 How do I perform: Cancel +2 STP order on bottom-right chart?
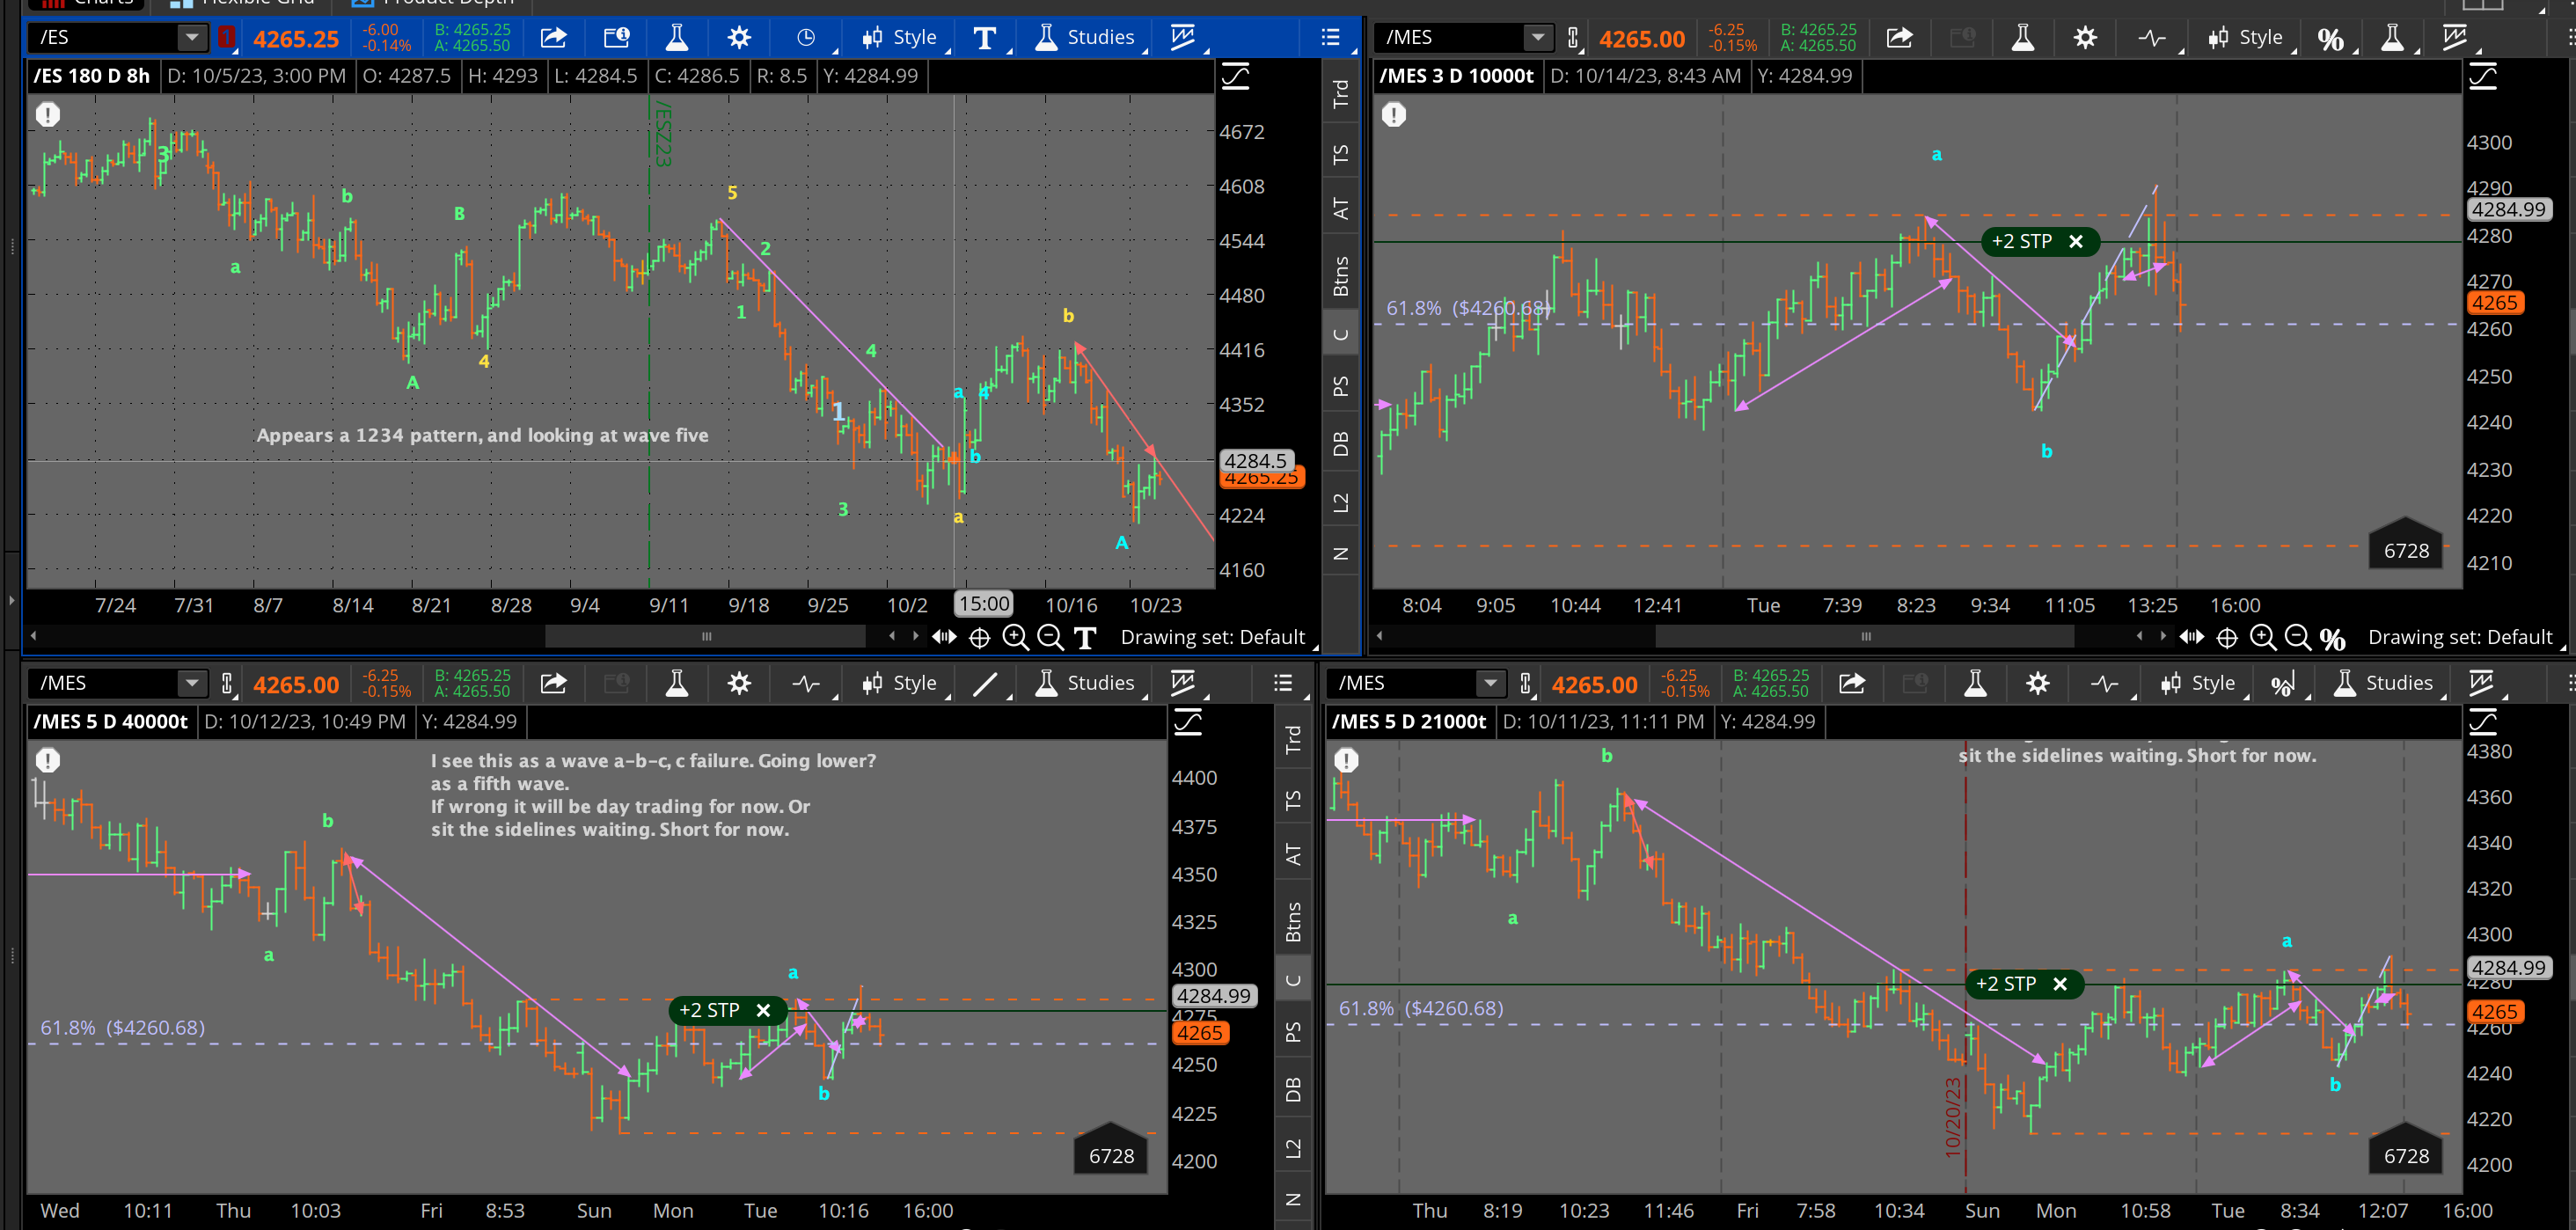tap(2060, 985)
